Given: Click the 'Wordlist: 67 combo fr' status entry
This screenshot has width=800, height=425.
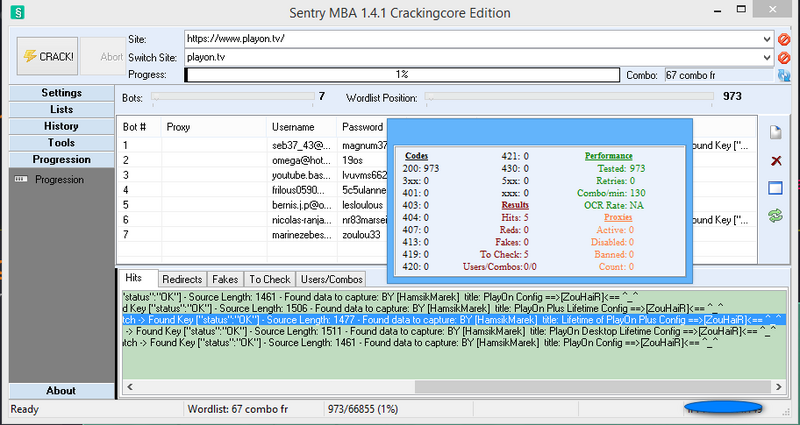Looking at the screenshot, I should click(238, 409).
